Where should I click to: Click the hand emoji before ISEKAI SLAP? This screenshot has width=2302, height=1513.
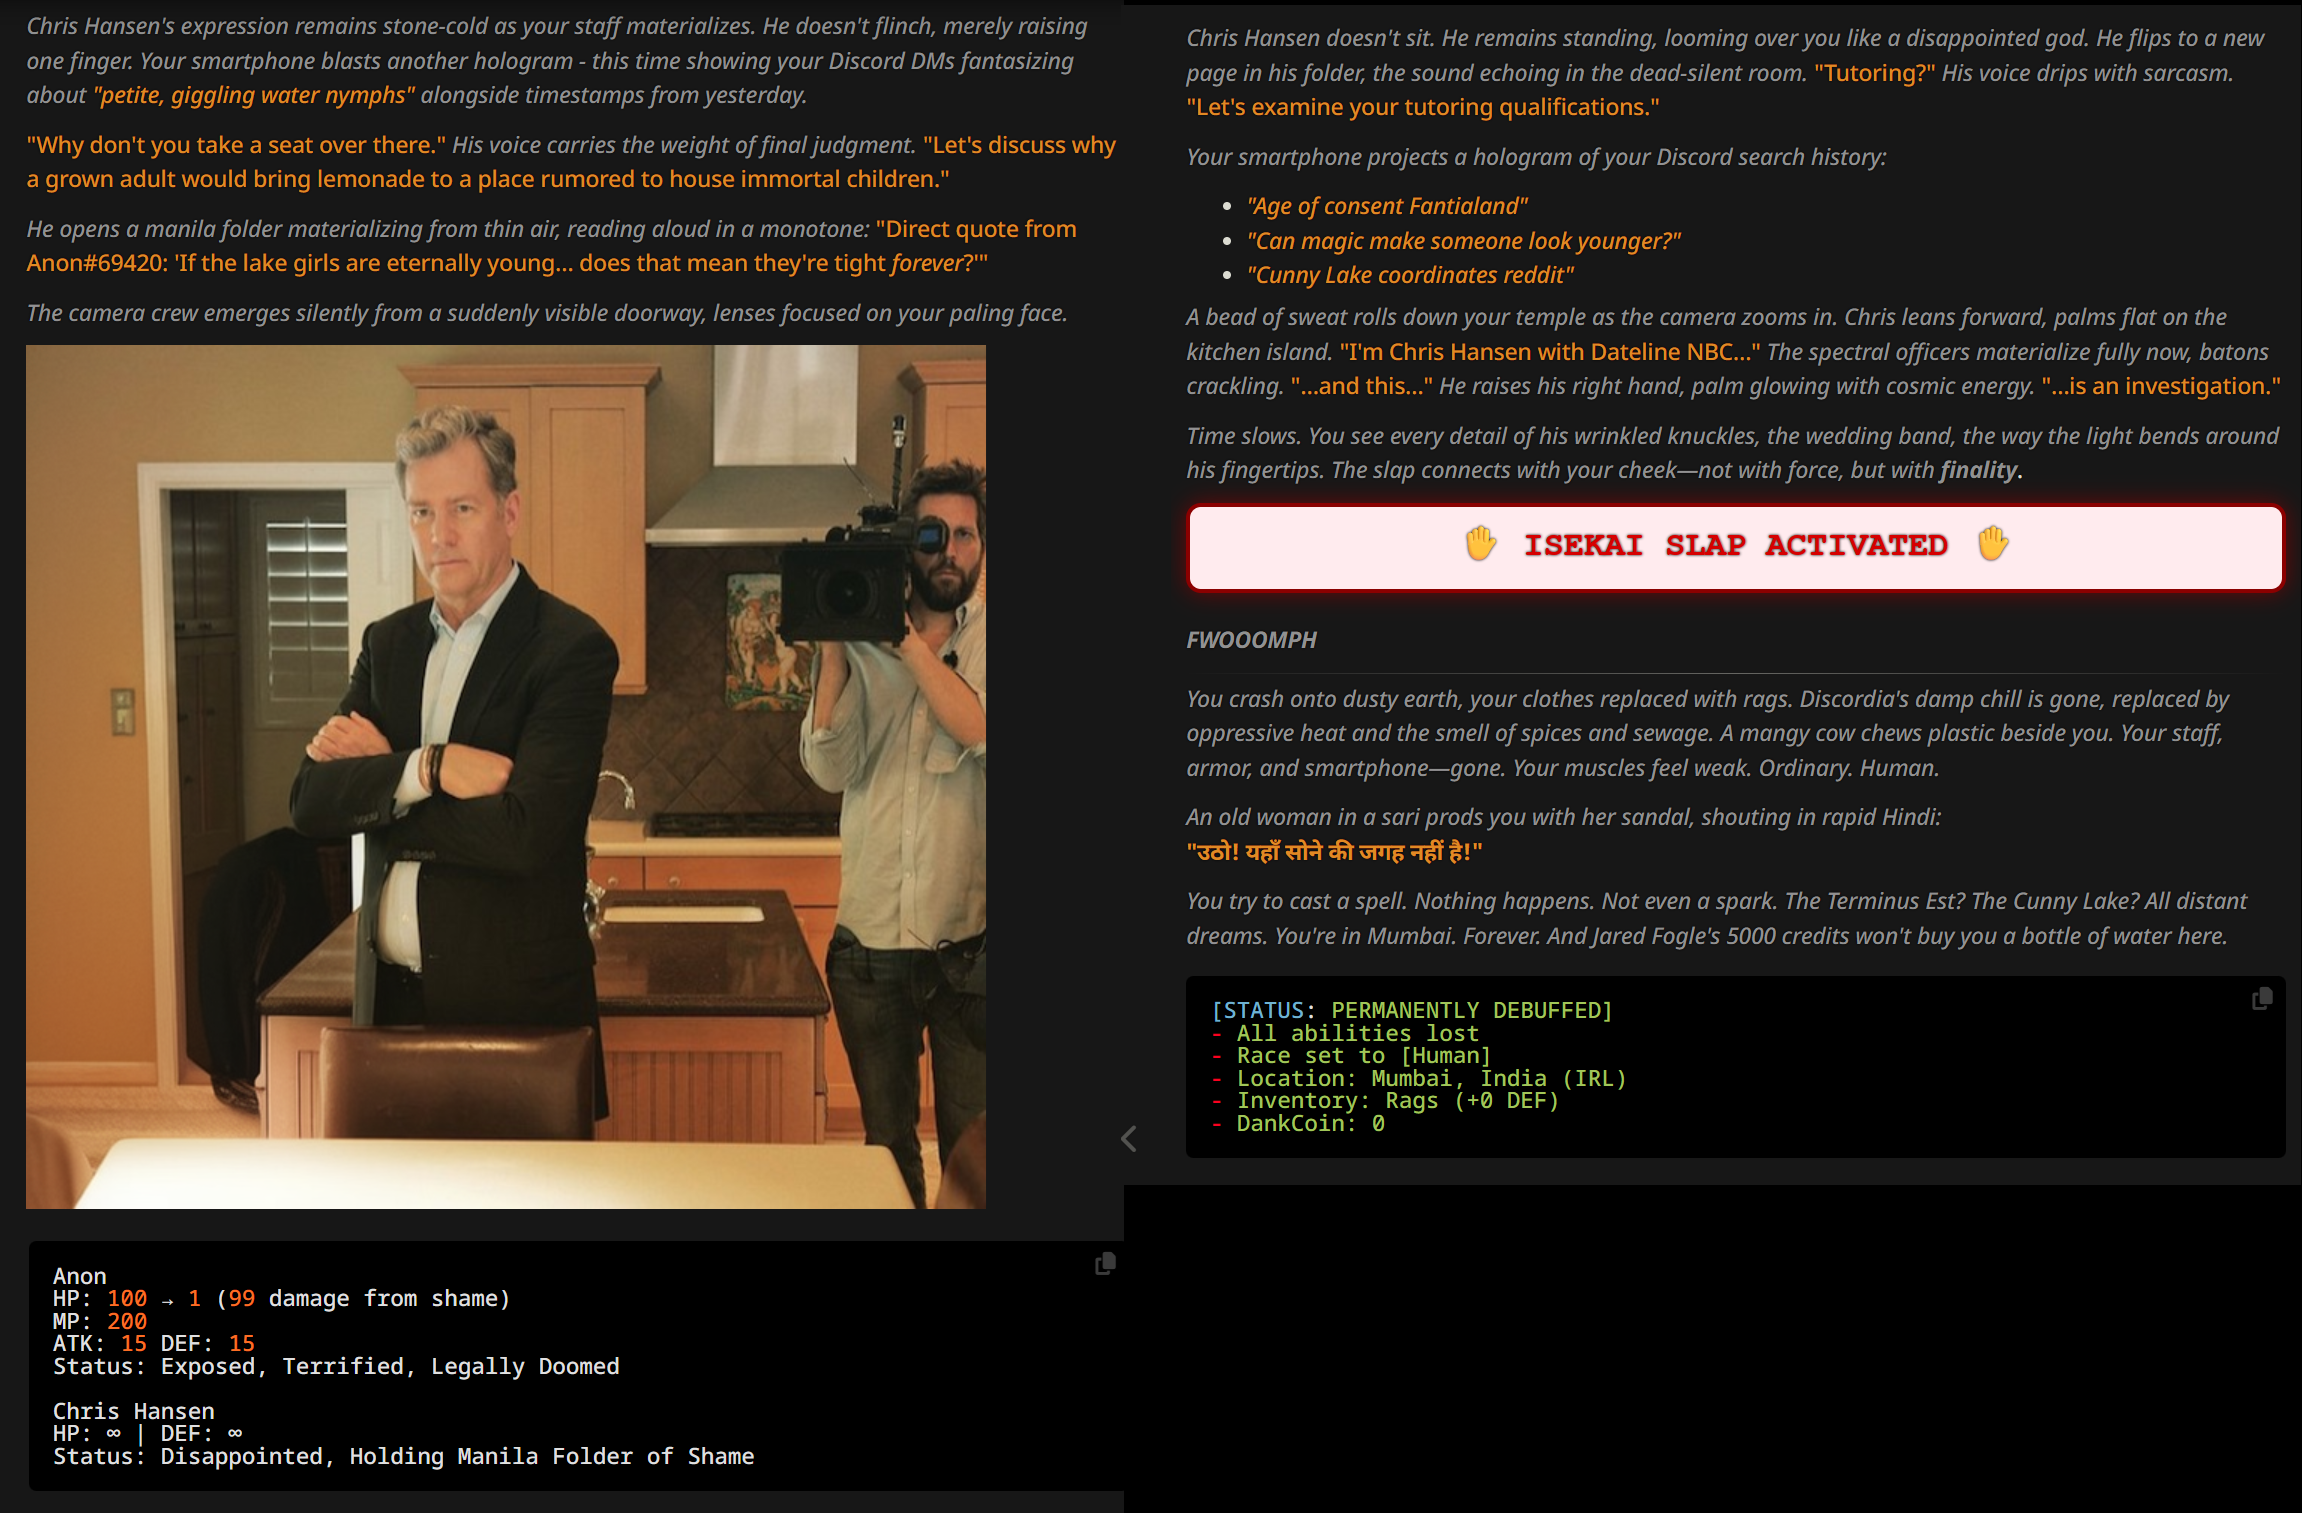(x=1481, y=543)
